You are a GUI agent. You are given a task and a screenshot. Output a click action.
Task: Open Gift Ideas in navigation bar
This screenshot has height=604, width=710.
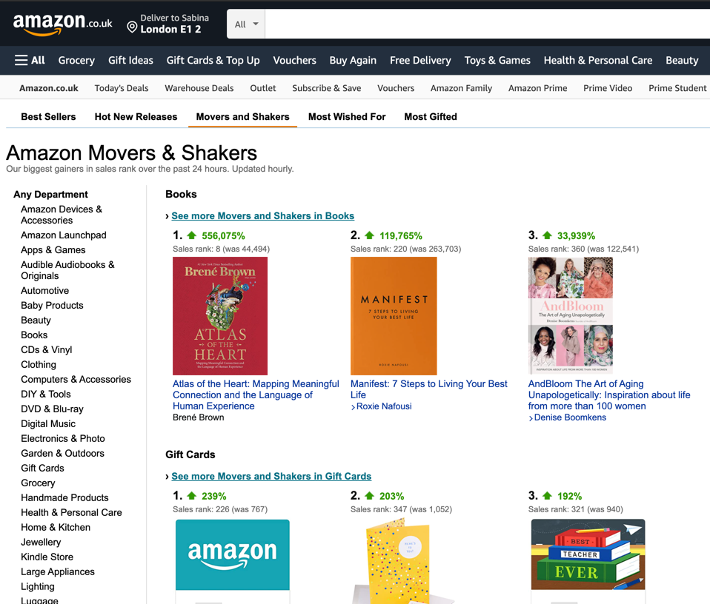click(131, 60)
